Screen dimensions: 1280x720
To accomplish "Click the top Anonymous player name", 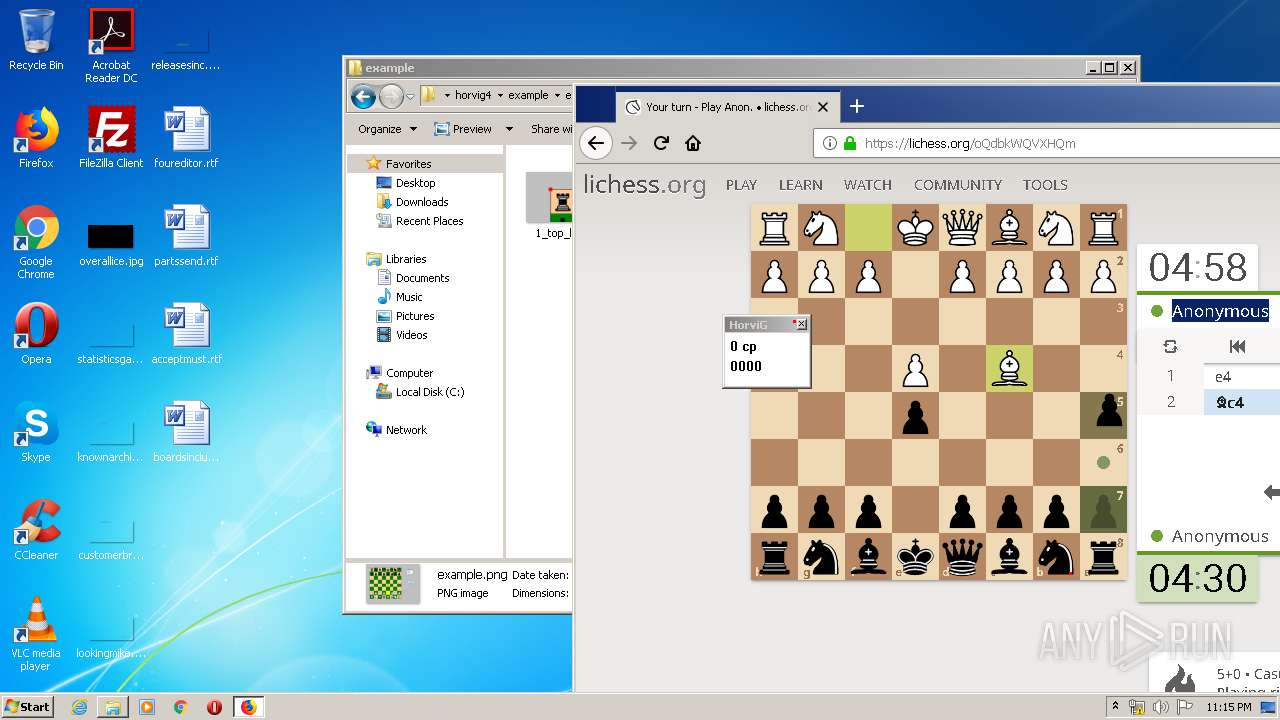I will tap(1220, 311).
